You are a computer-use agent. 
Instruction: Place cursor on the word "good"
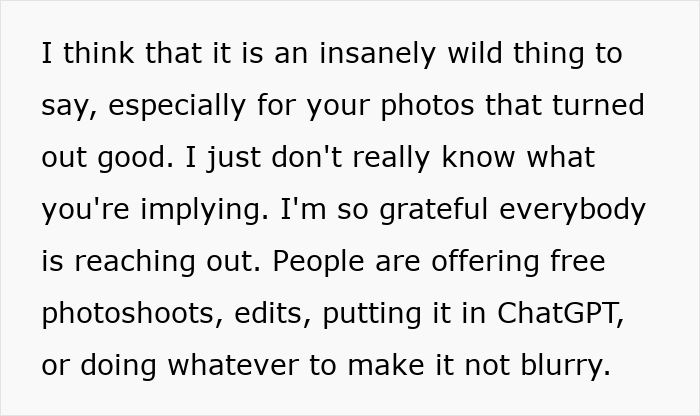point(143,157)
